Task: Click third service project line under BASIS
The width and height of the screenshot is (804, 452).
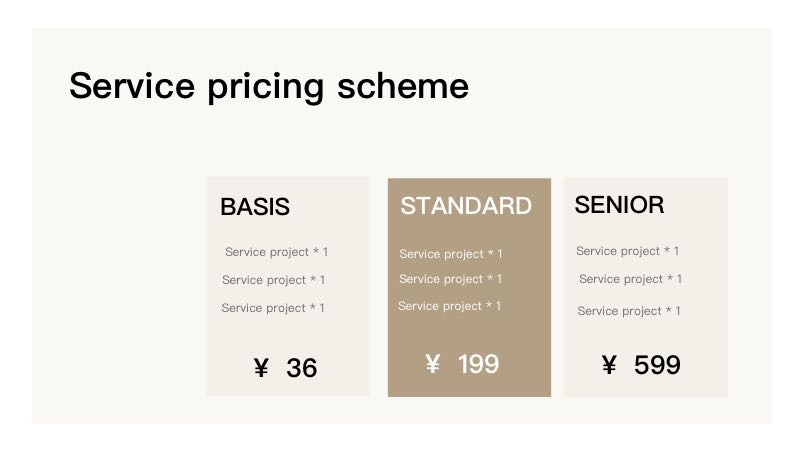Action: (272, 308)
